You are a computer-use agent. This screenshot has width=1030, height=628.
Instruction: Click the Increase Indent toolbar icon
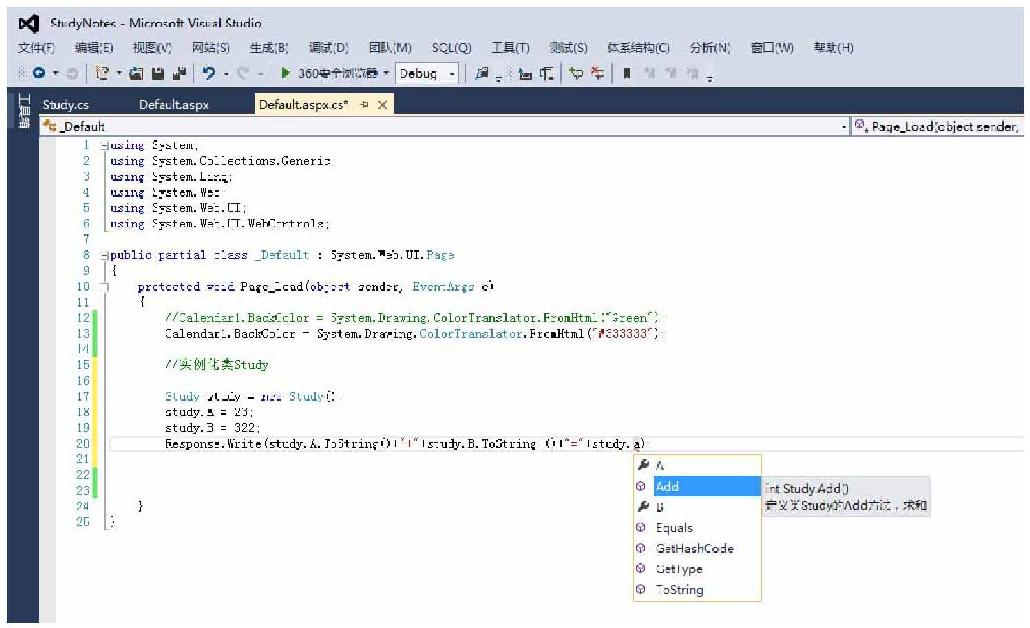[x=547, y=74]
